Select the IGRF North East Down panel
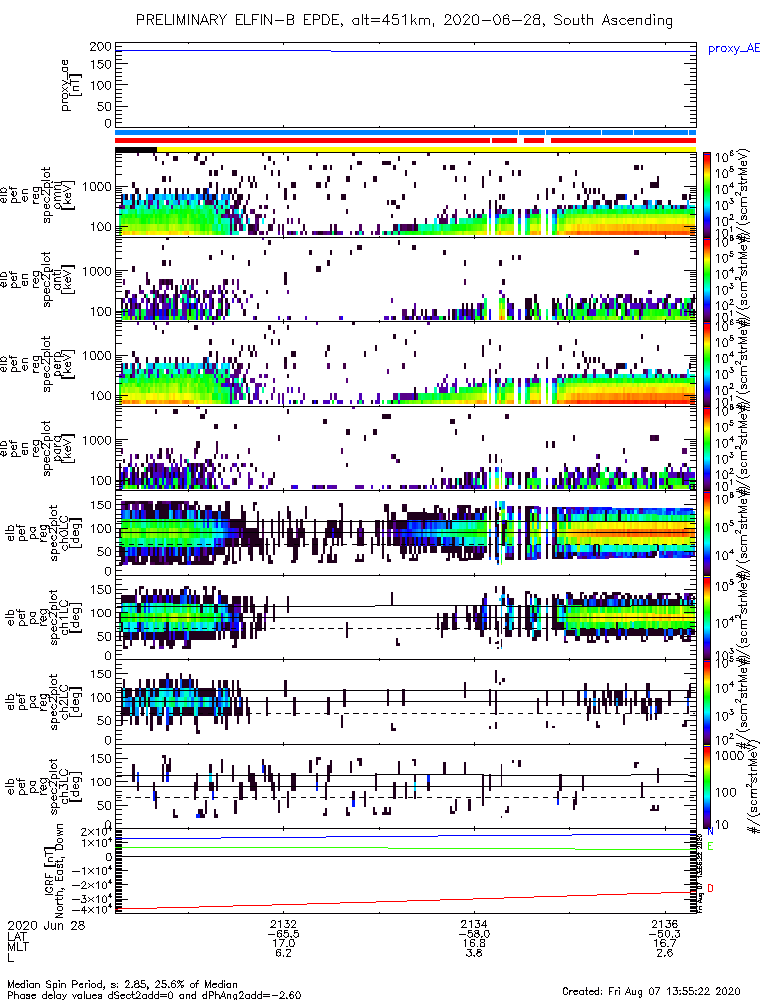 click(x=406, y=871)
